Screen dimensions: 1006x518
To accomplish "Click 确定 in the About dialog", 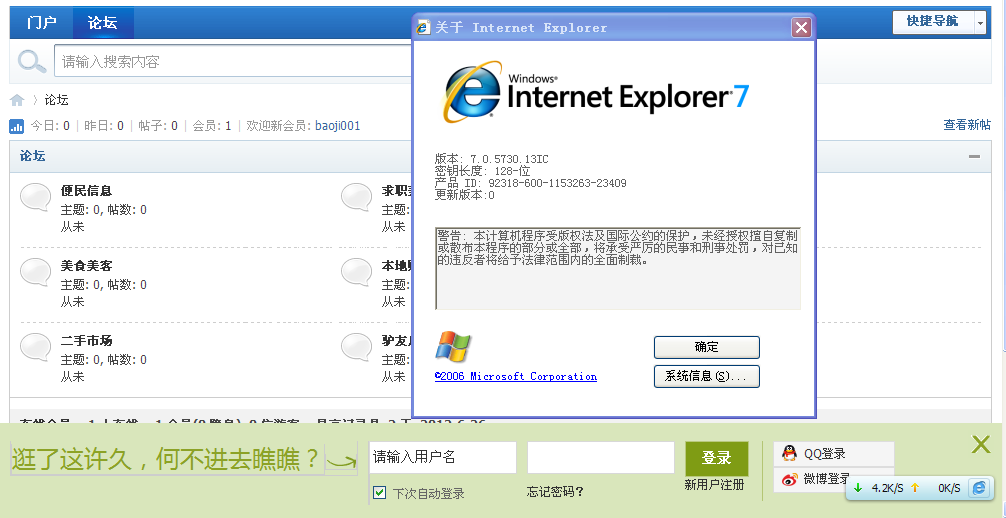I will tap(706, 347).
